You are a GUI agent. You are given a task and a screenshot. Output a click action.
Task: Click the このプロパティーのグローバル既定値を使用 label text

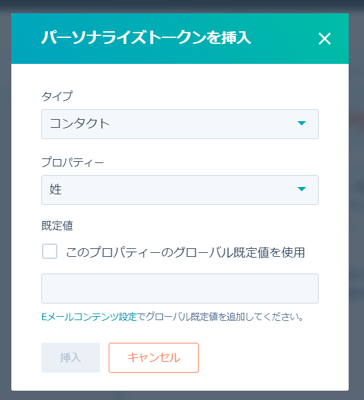(185, 252)
